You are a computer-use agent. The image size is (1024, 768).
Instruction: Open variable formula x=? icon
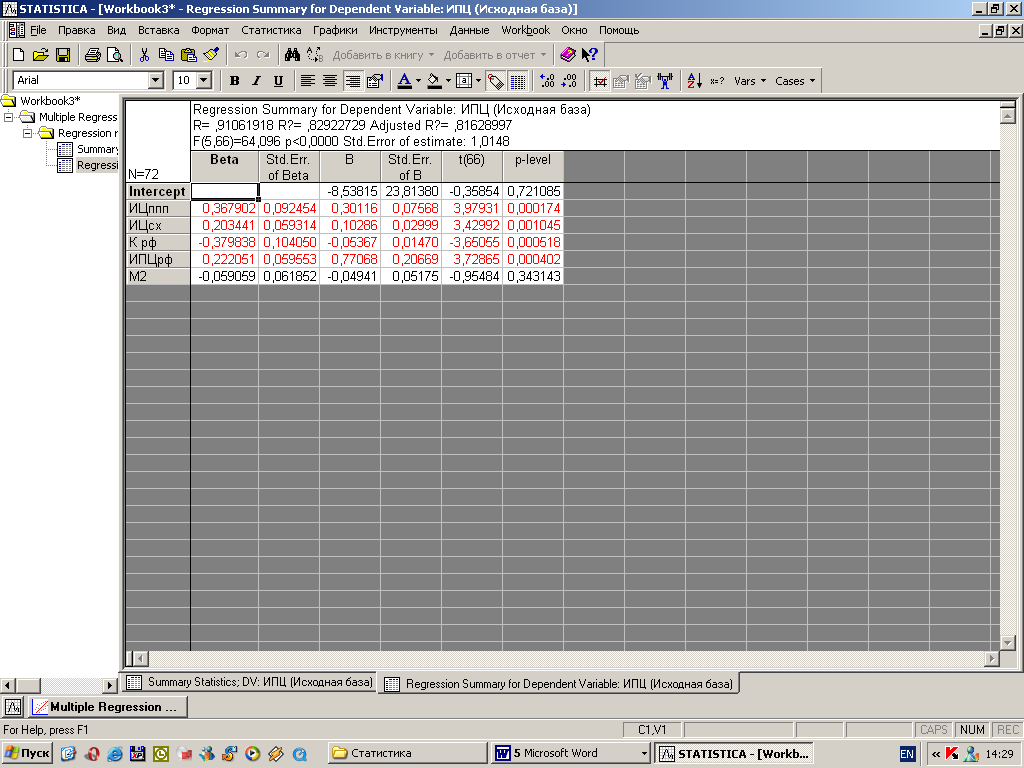tap(717, 81)
